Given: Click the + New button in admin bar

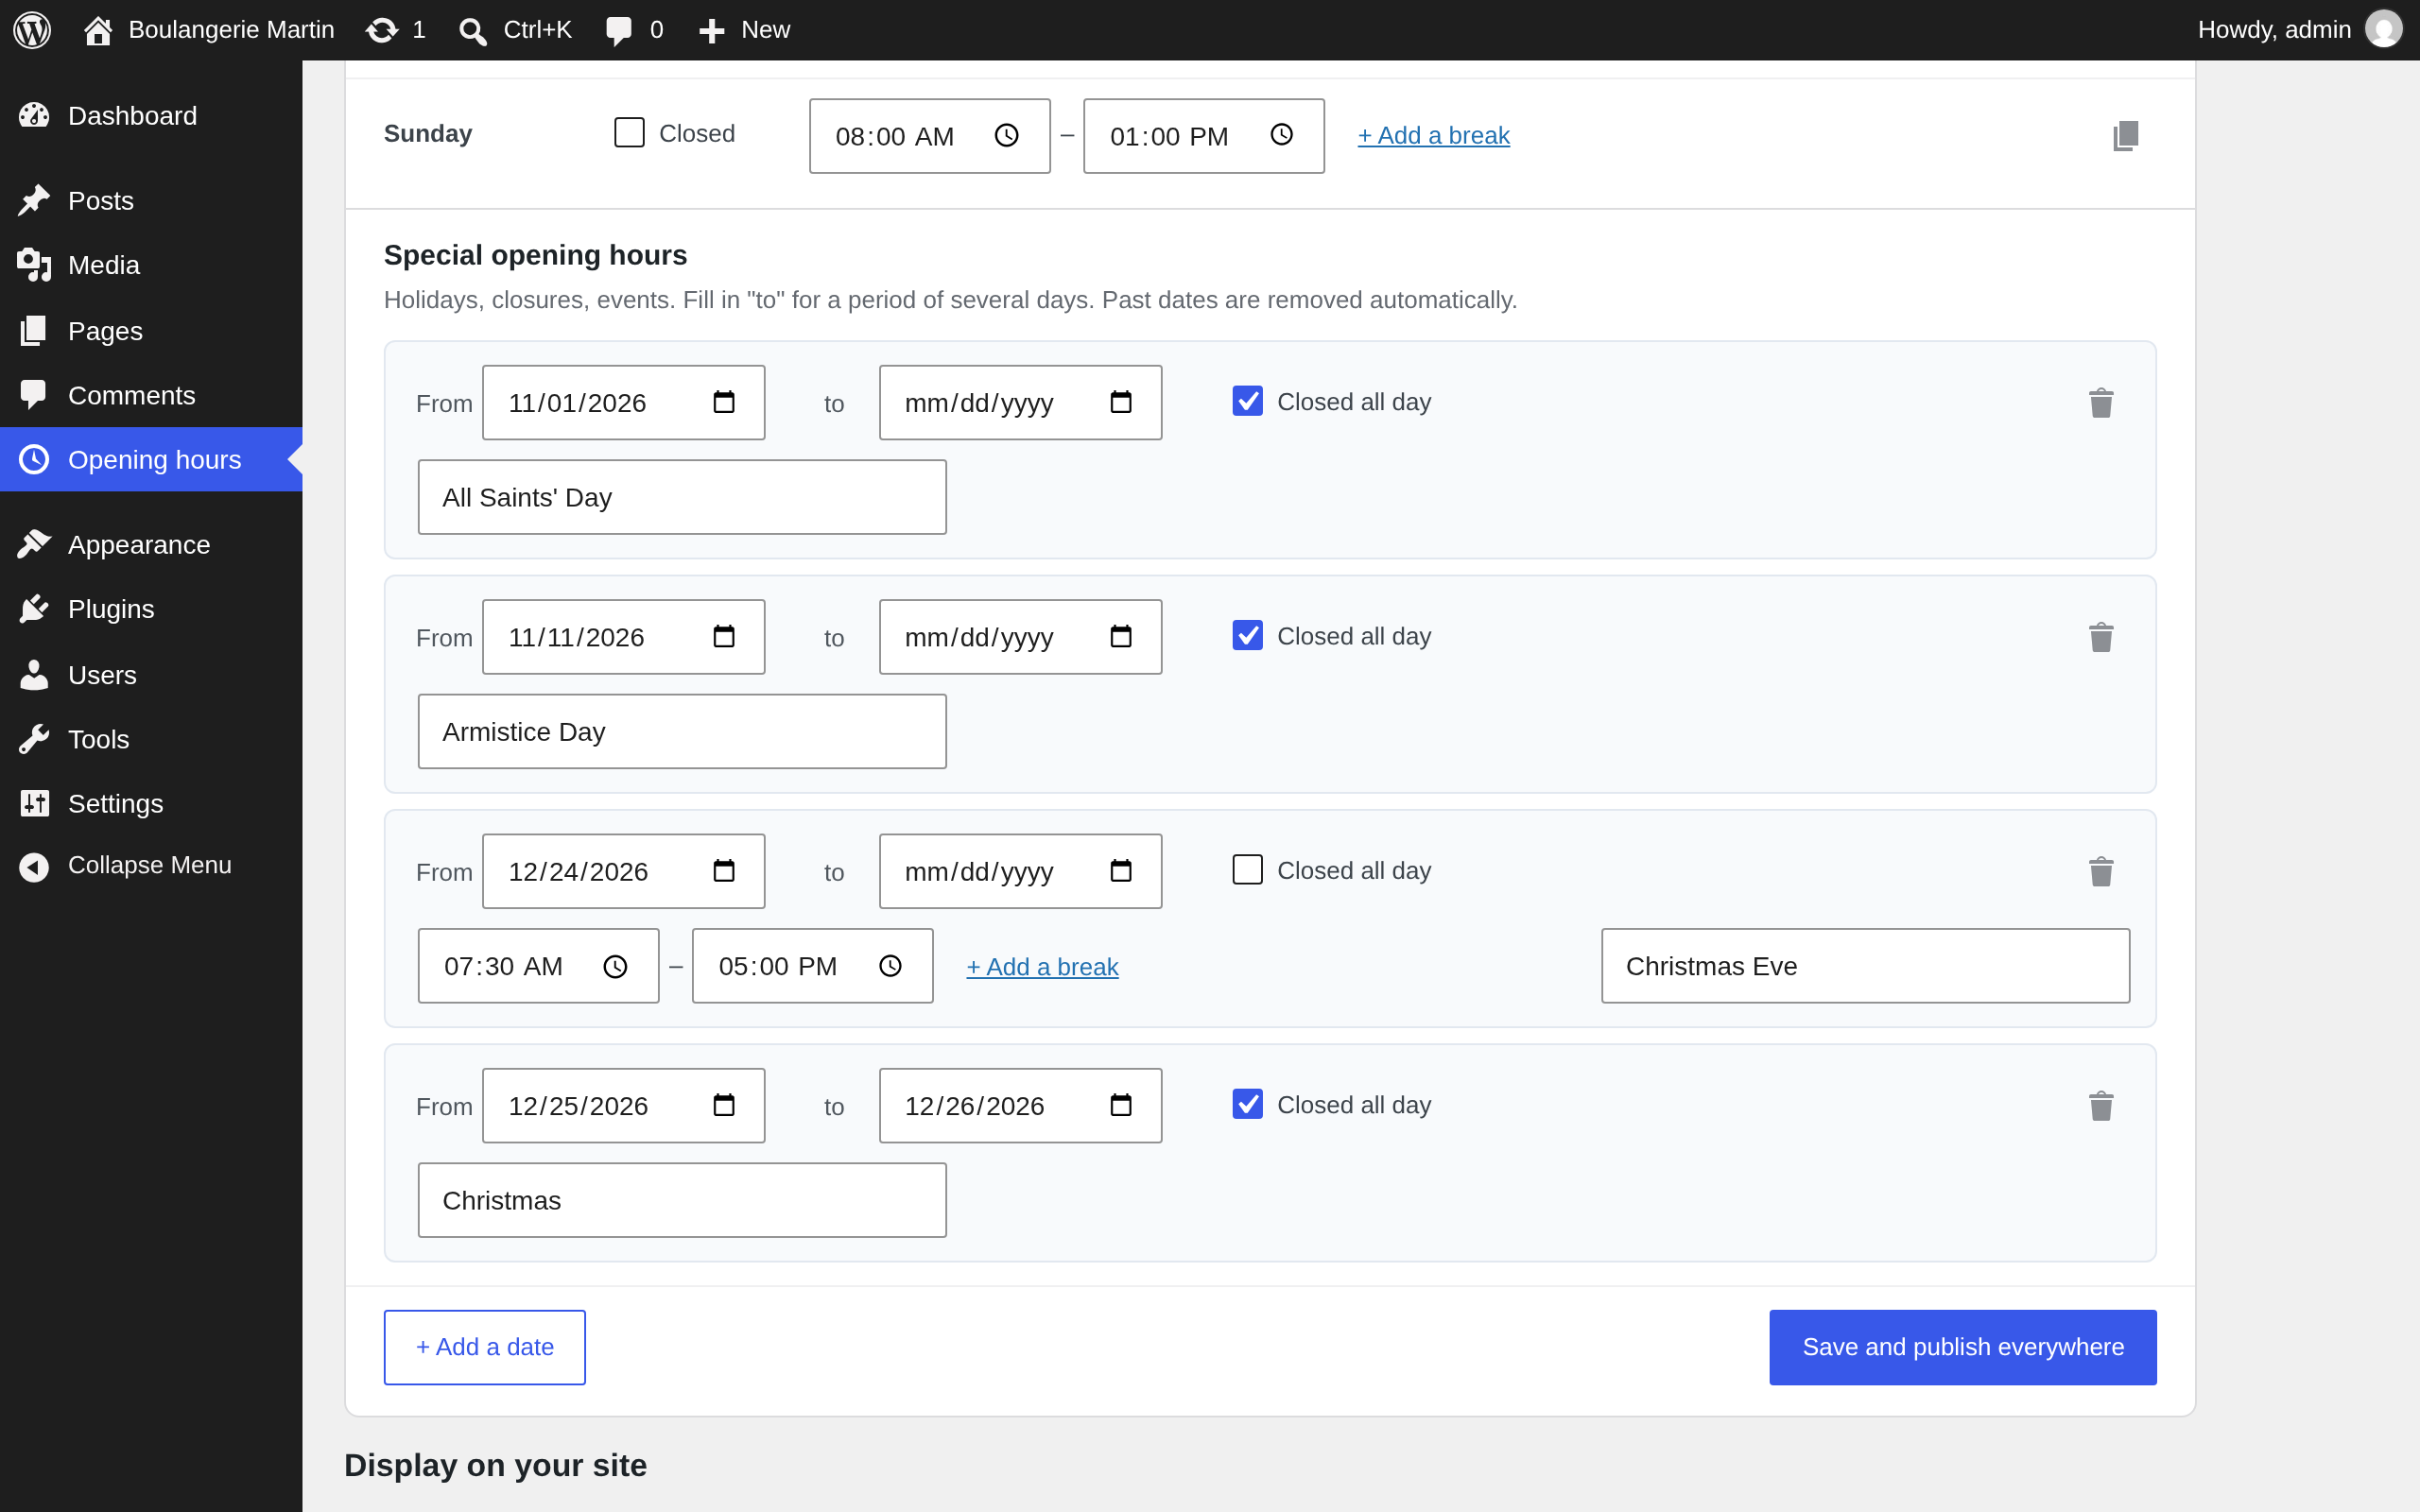Looking at the screenshot, I should click(x=744, y=30).
